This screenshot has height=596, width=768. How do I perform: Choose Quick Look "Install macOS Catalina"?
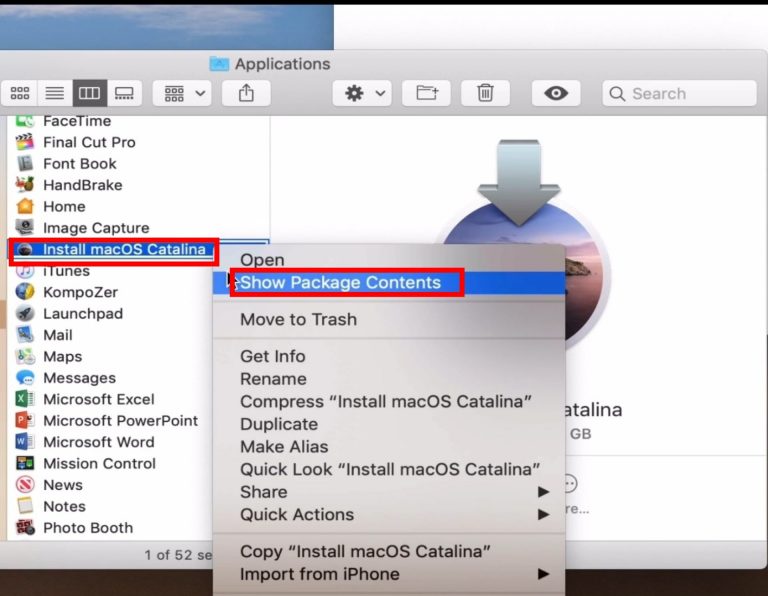click(x=389, y=469)
